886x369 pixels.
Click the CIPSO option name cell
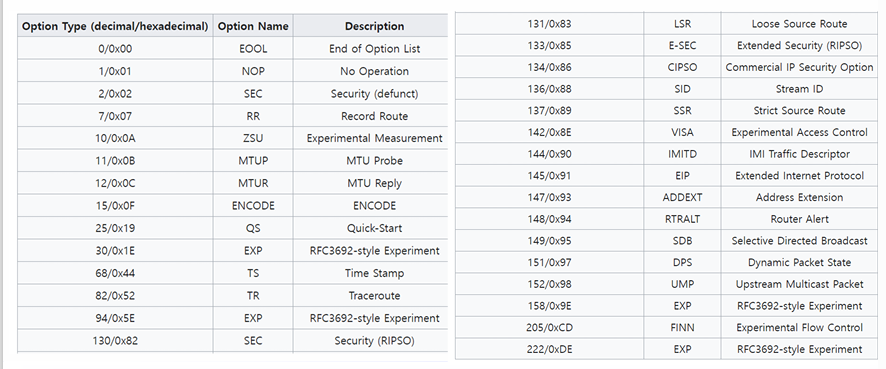(x=682, y=67)
